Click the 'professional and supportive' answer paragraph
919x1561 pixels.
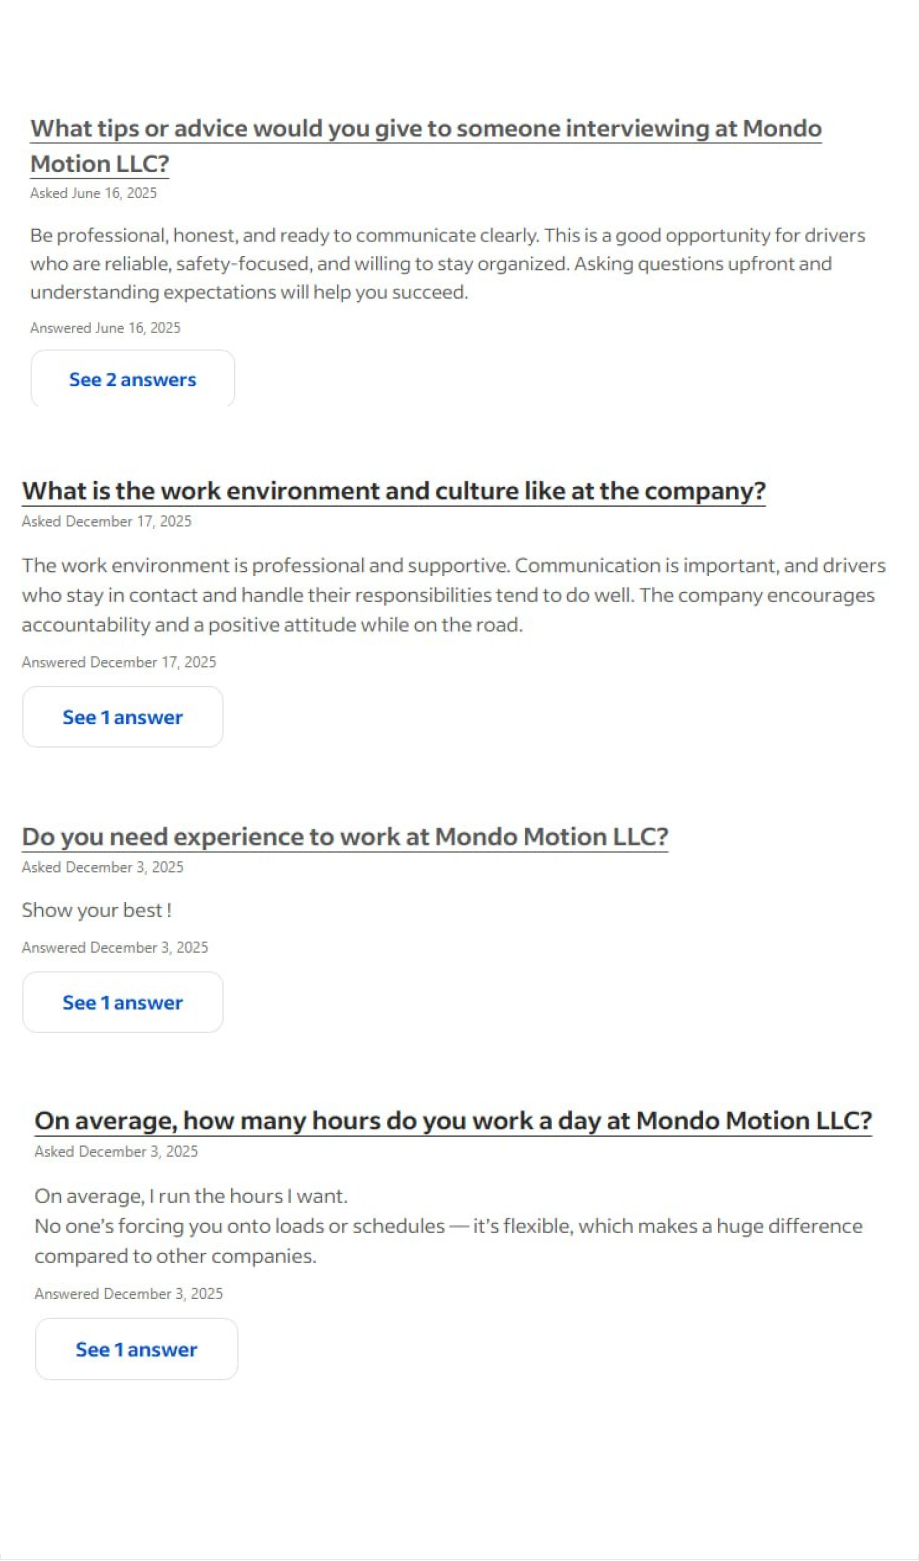coord(452,595)
